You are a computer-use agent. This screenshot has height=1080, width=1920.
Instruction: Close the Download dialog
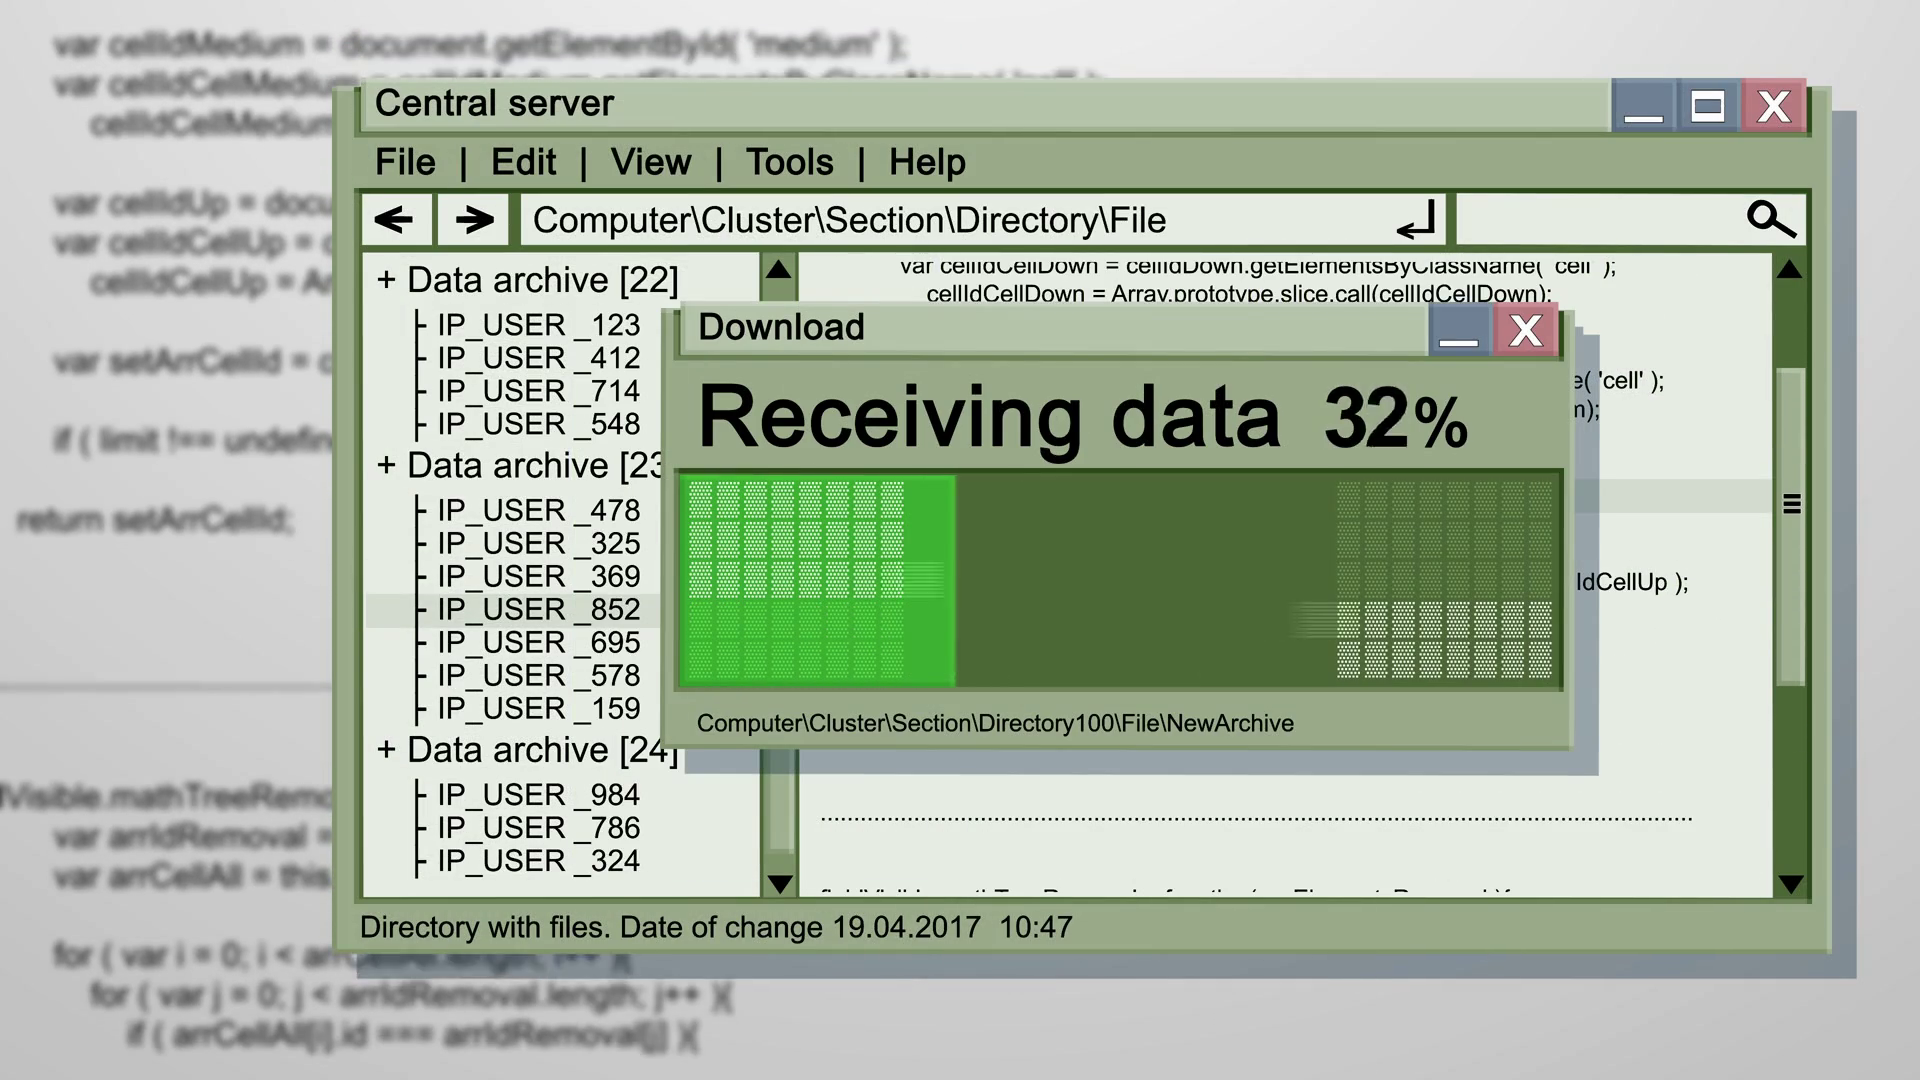(x=1525, y=330)
